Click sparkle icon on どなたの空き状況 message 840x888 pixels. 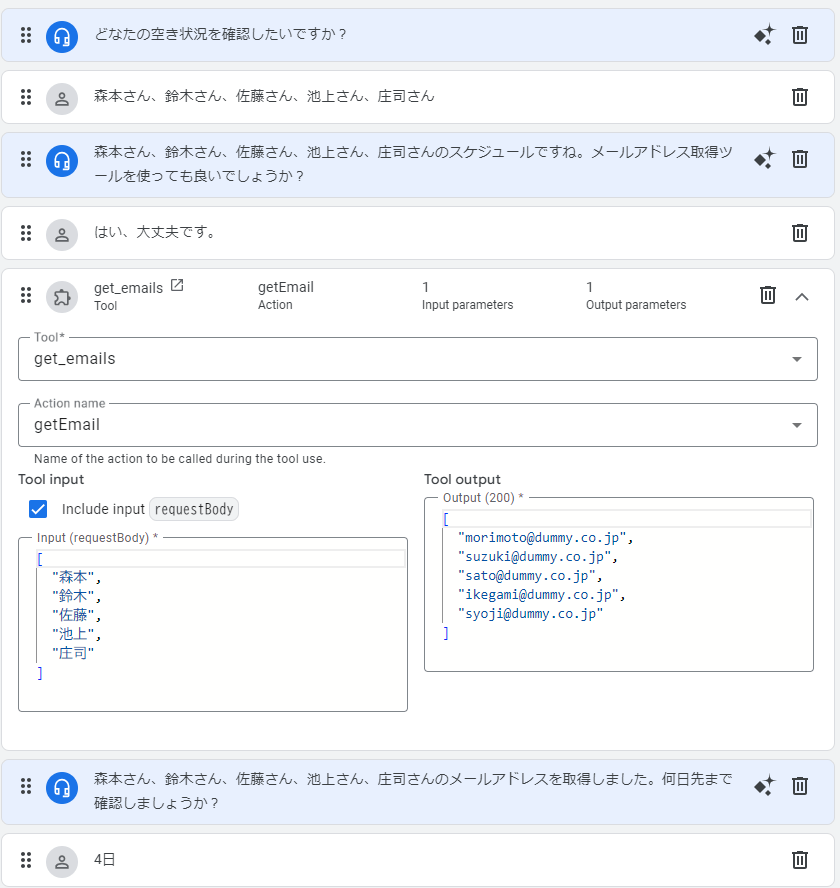[x=764, y=35]
